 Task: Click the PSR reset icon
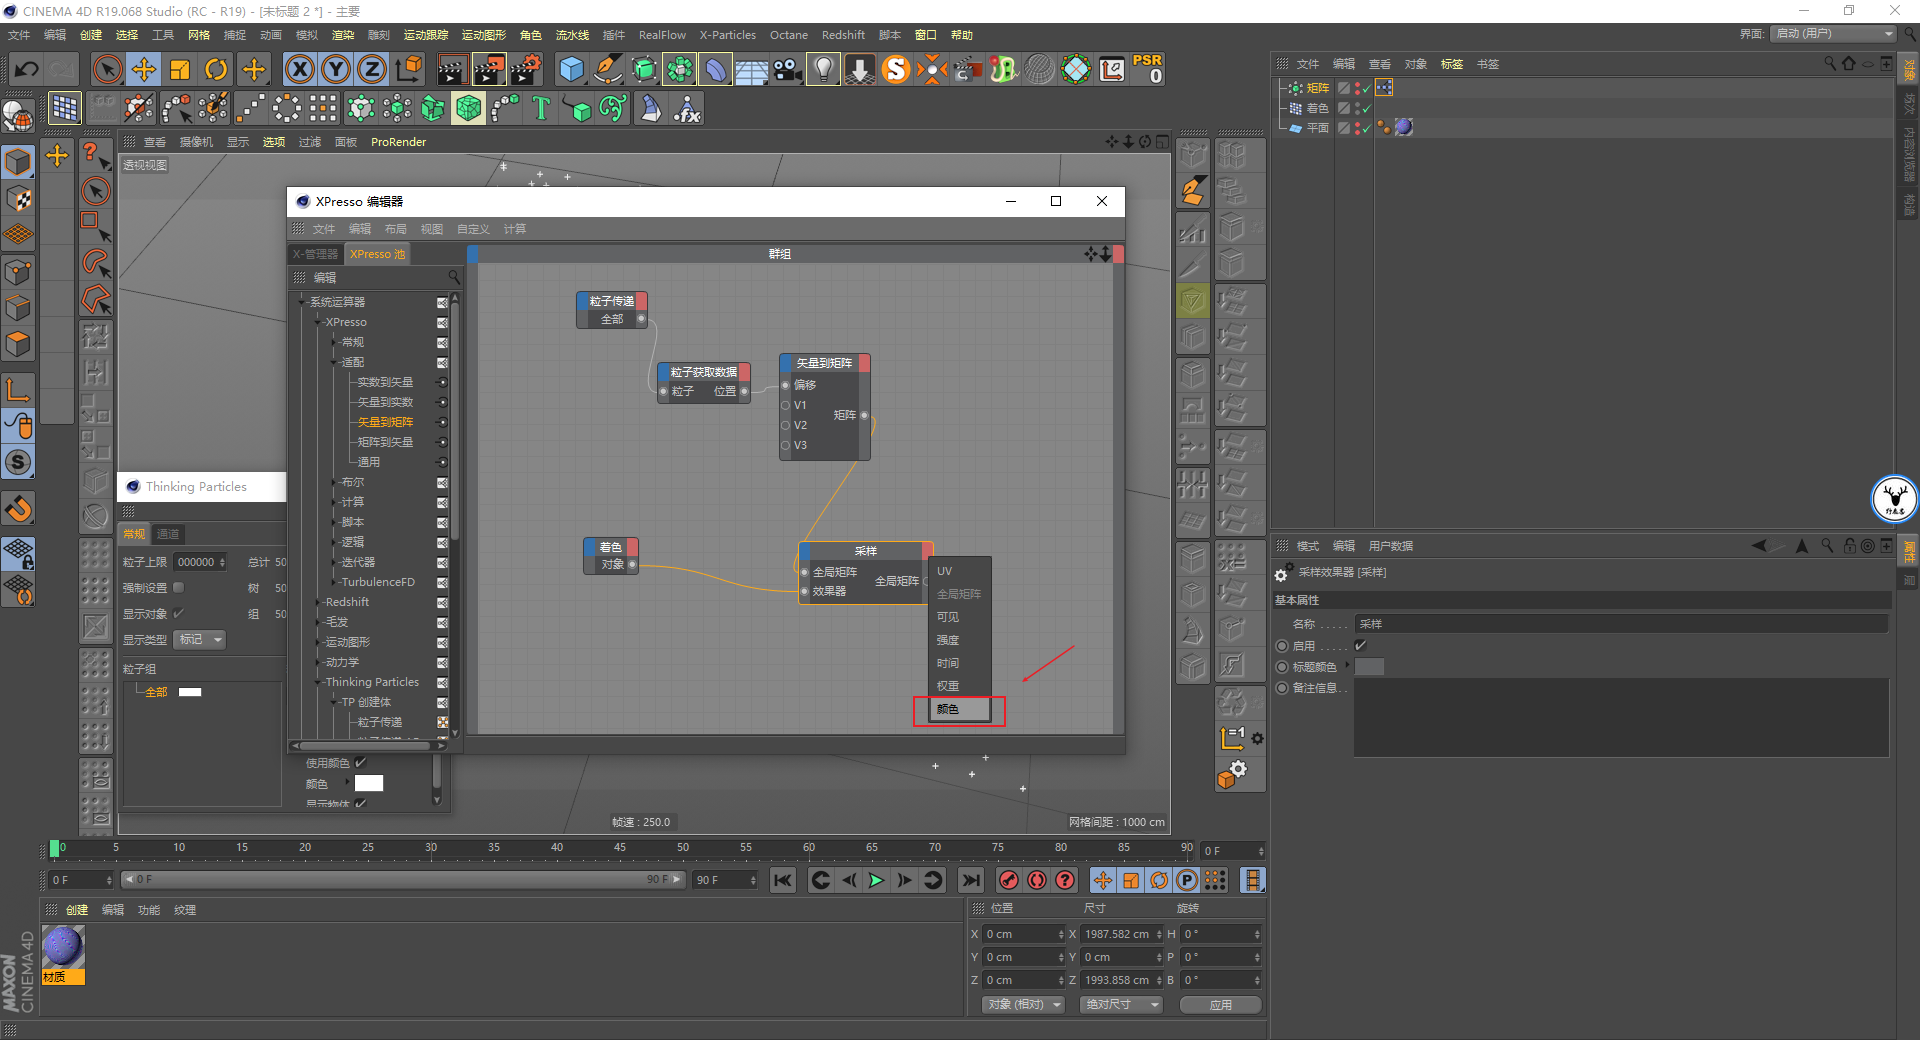click(1147, 69)
